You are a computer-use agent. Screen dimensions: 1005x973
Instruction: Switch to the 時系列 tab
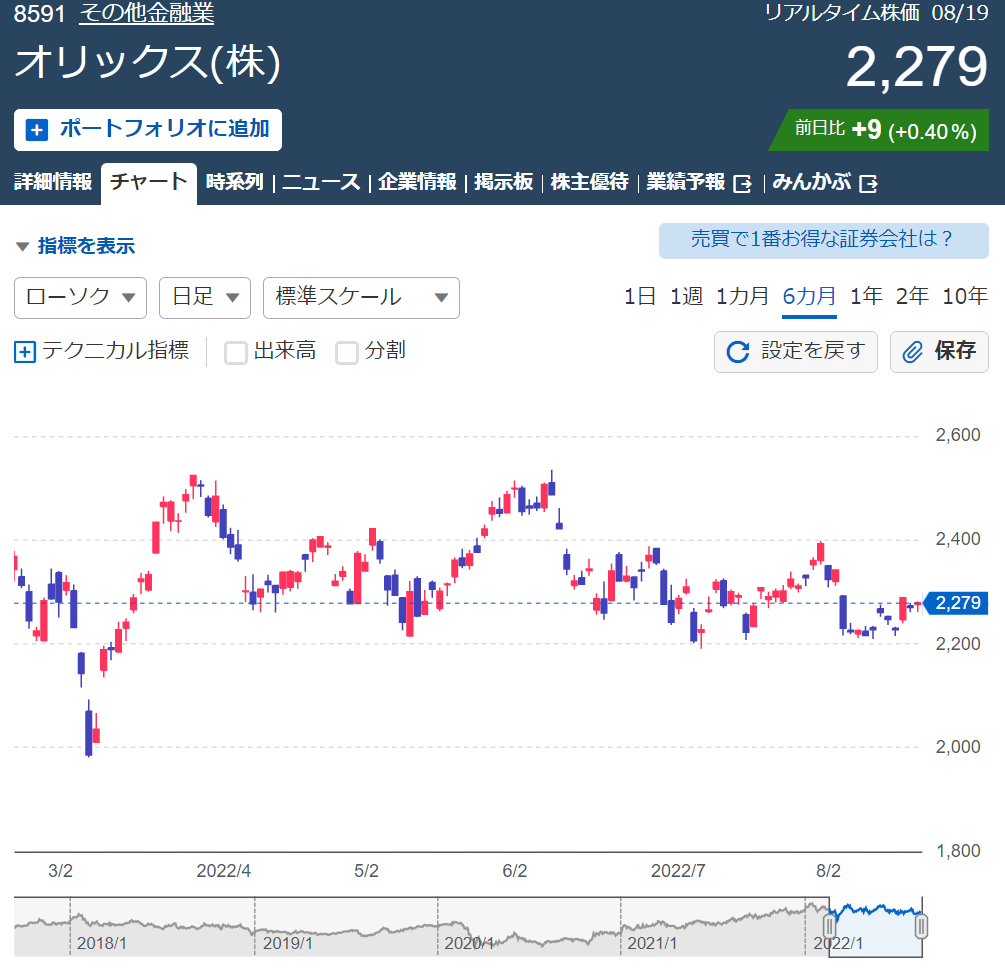pos(235,182)
